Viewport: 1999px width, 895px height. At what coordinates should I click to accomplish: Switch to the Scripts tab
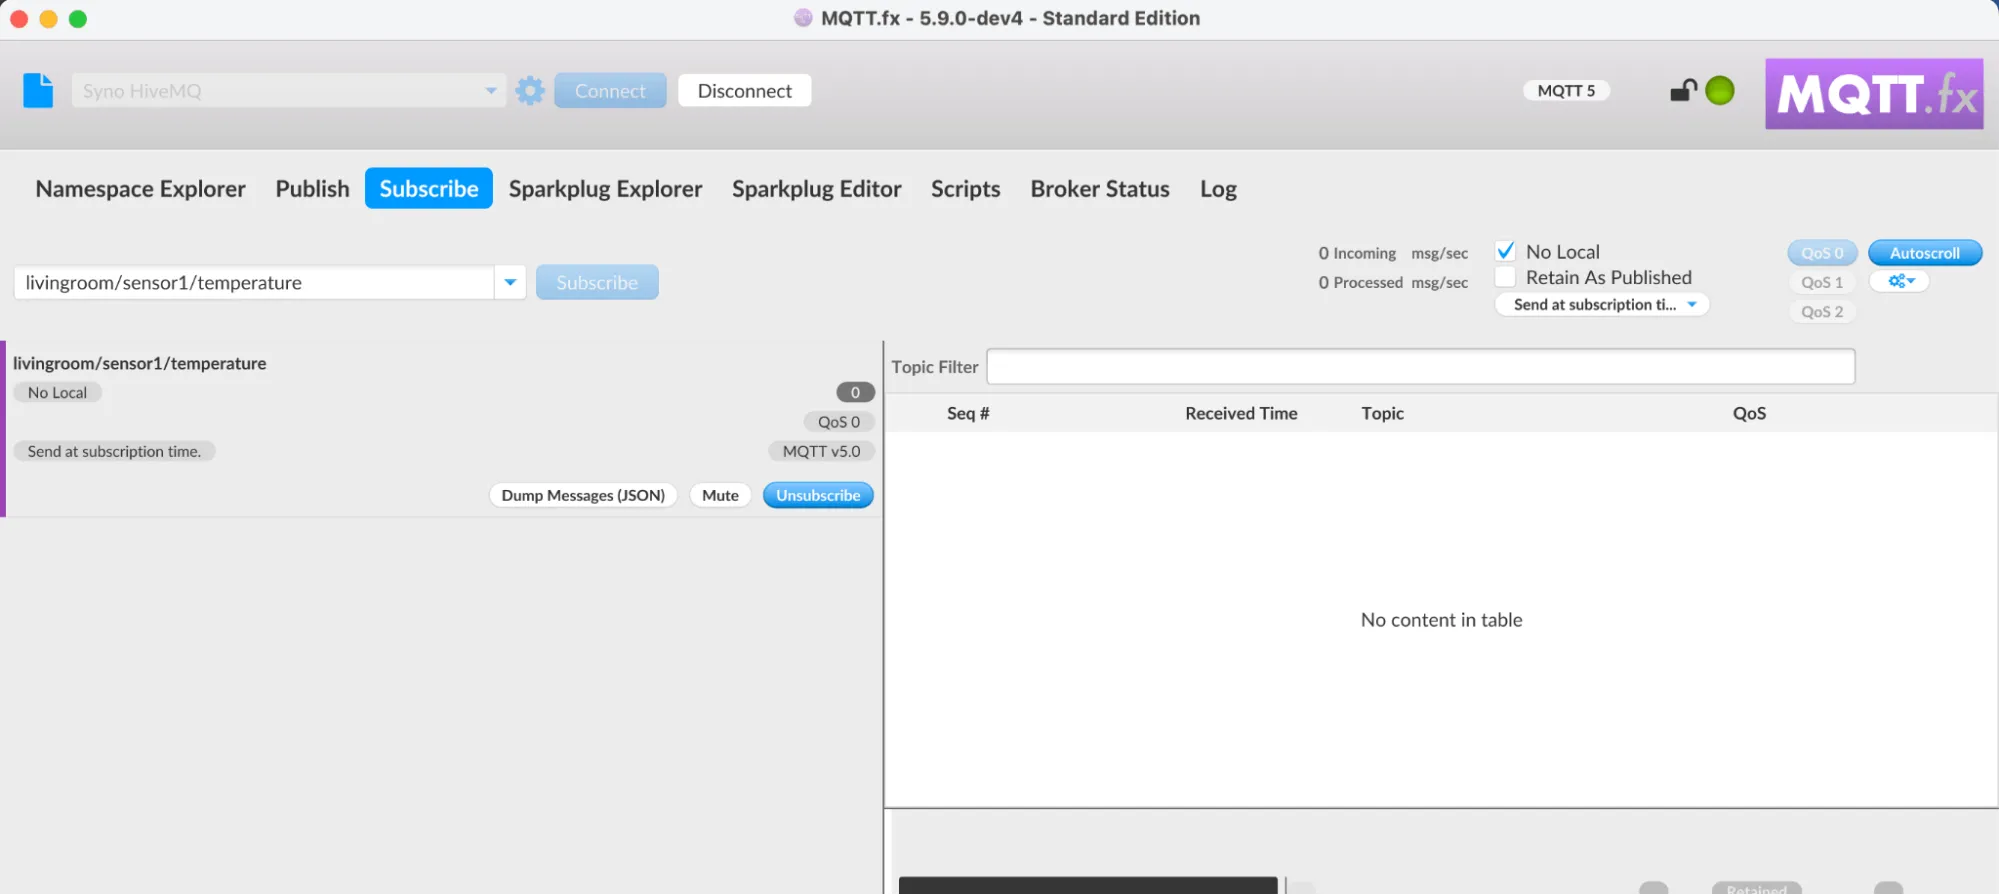[x=966, y=189]
